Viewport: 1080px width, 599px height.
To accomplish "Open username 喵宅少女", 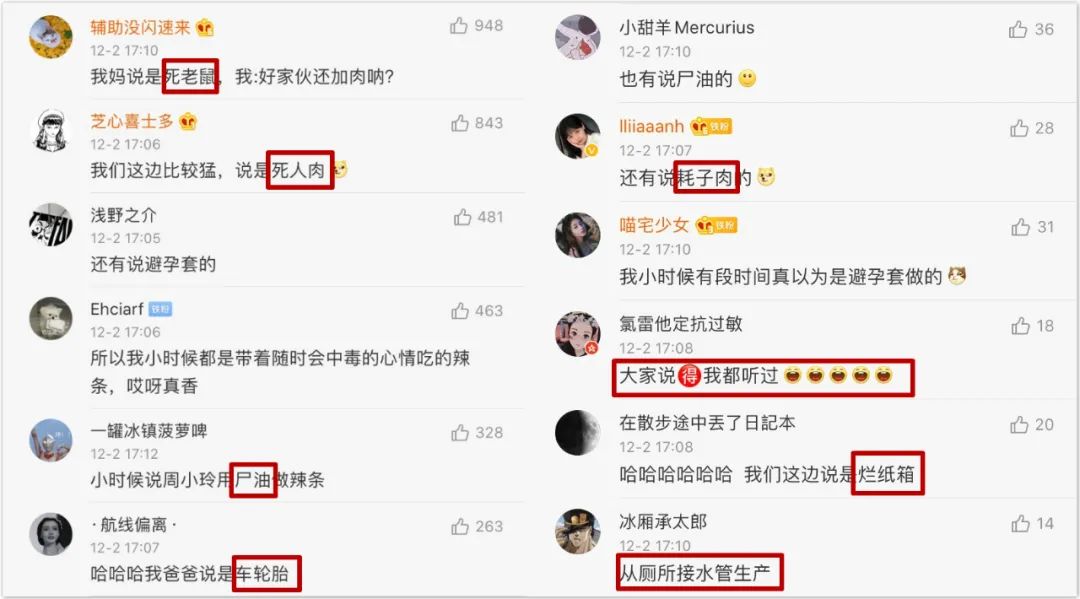I will pos(654,225).
